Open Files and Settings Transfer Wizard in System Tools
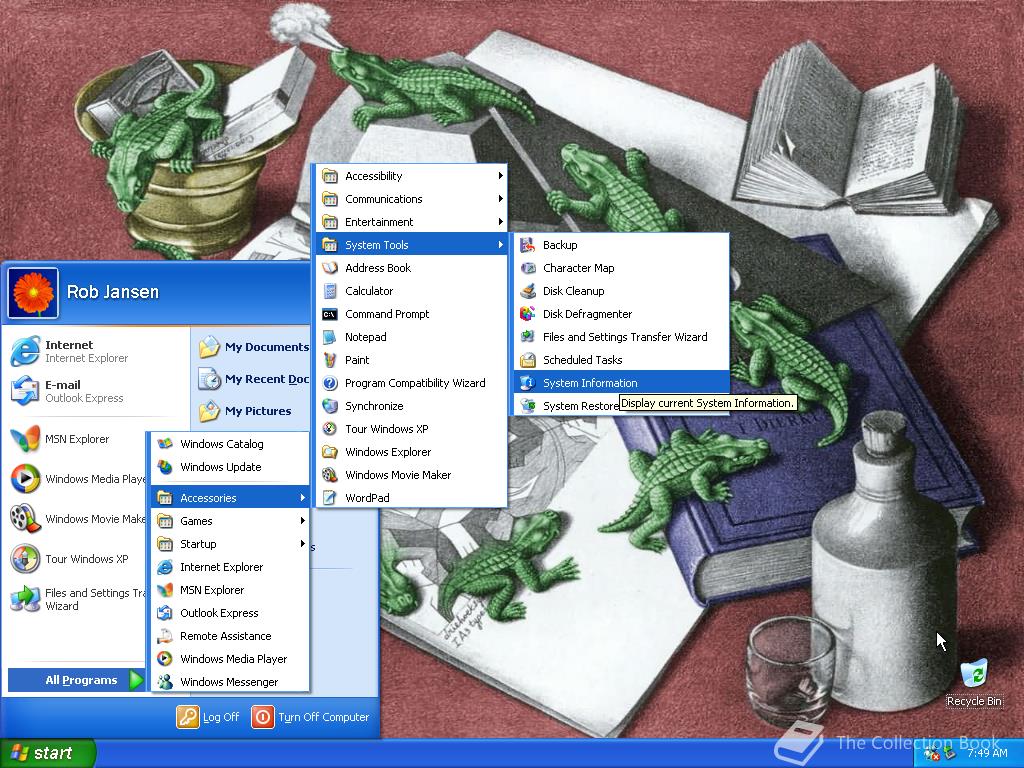 tap(621, 337)
